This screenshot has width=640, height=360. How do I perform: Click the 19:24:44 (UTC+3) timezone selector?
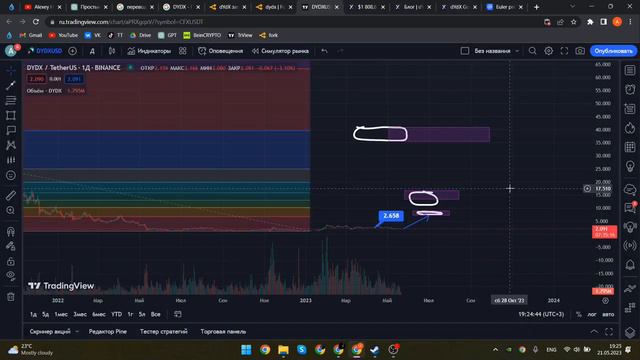541,314
